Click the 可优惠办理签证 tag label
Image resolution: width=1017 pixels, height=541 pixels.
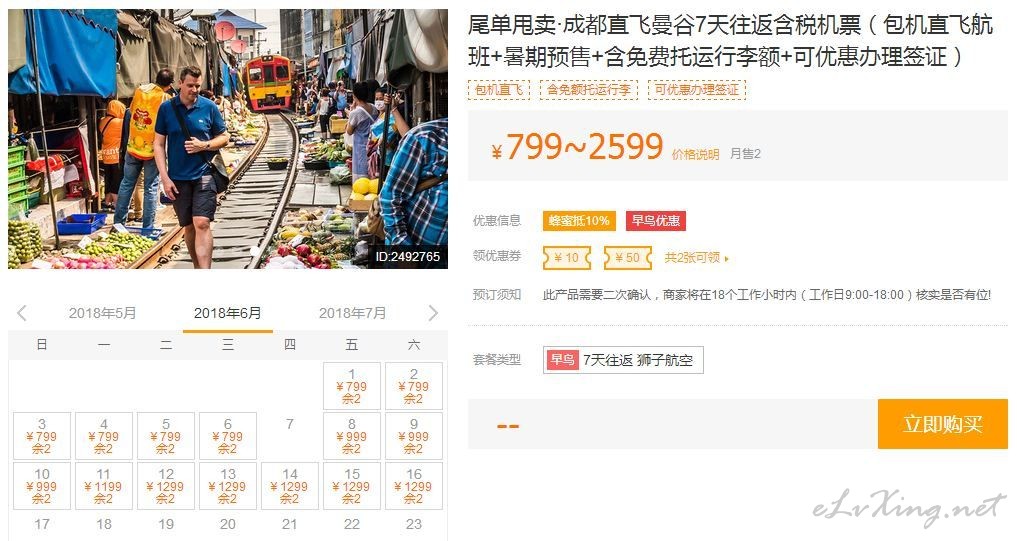pyautogui.click(x=697, y=90)
